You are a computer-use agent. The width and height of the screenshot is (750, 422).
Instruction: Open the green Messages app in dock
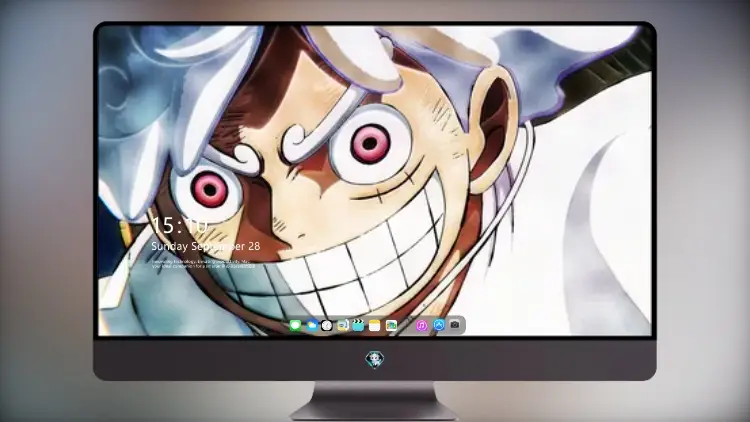click(x=296, y=325)
